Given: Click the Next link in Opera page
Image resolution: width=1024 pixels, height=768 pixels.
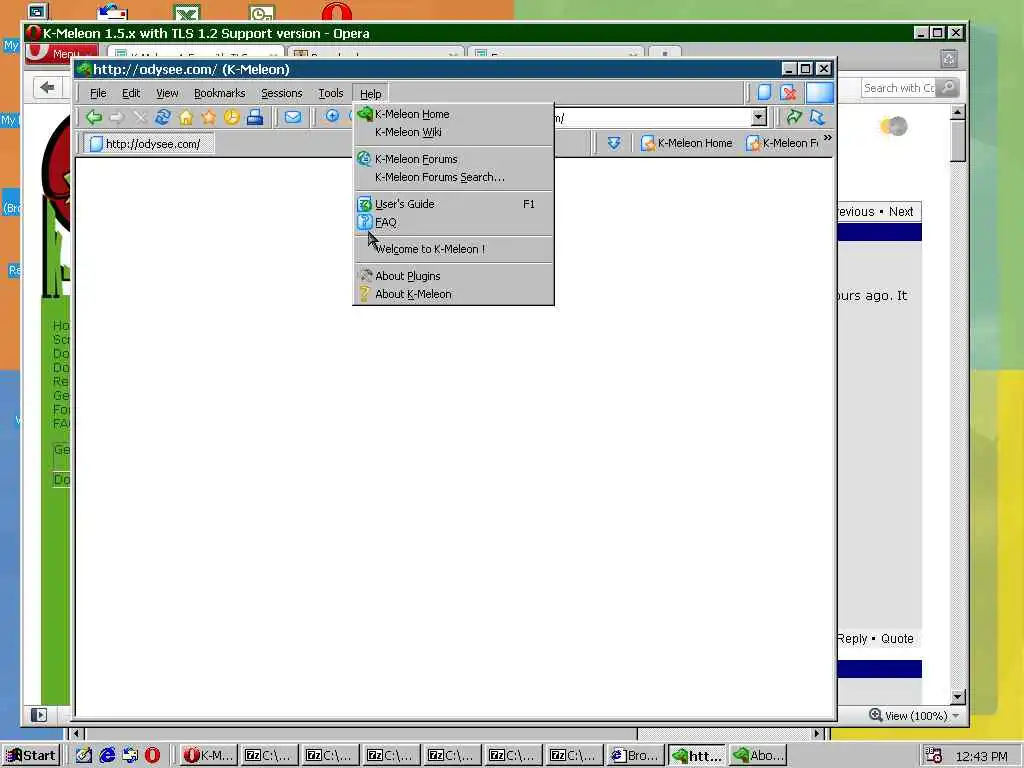Looking at the screenshot, I should 901,212.
